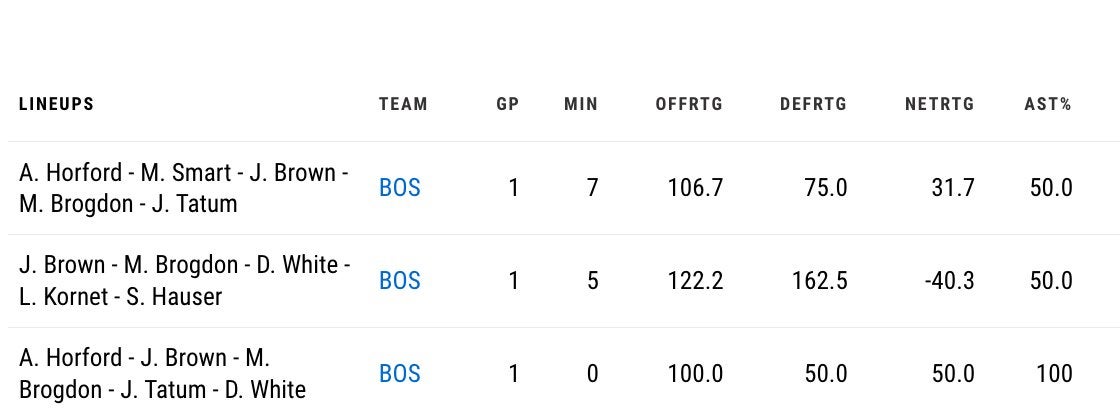Click the -40.3 net rating value

950,281
